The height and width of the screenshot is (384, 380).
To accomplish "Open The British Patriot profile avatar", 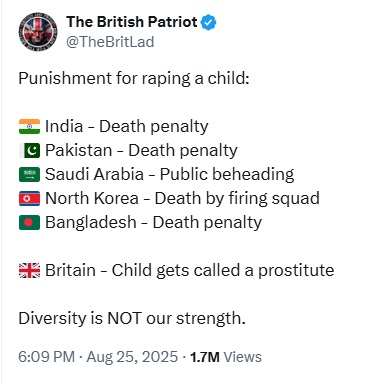I will pyautogui.click(x=38, y=32).
